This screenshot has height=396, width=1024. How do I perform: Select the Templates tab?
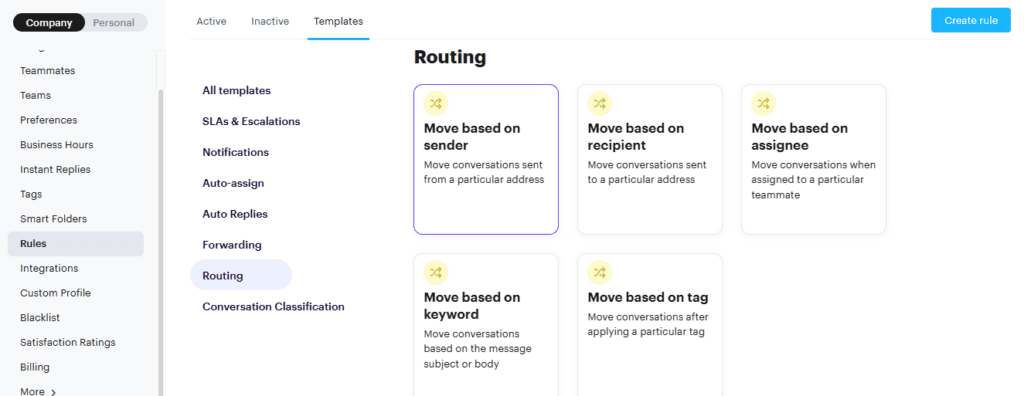tap(338, 21)
